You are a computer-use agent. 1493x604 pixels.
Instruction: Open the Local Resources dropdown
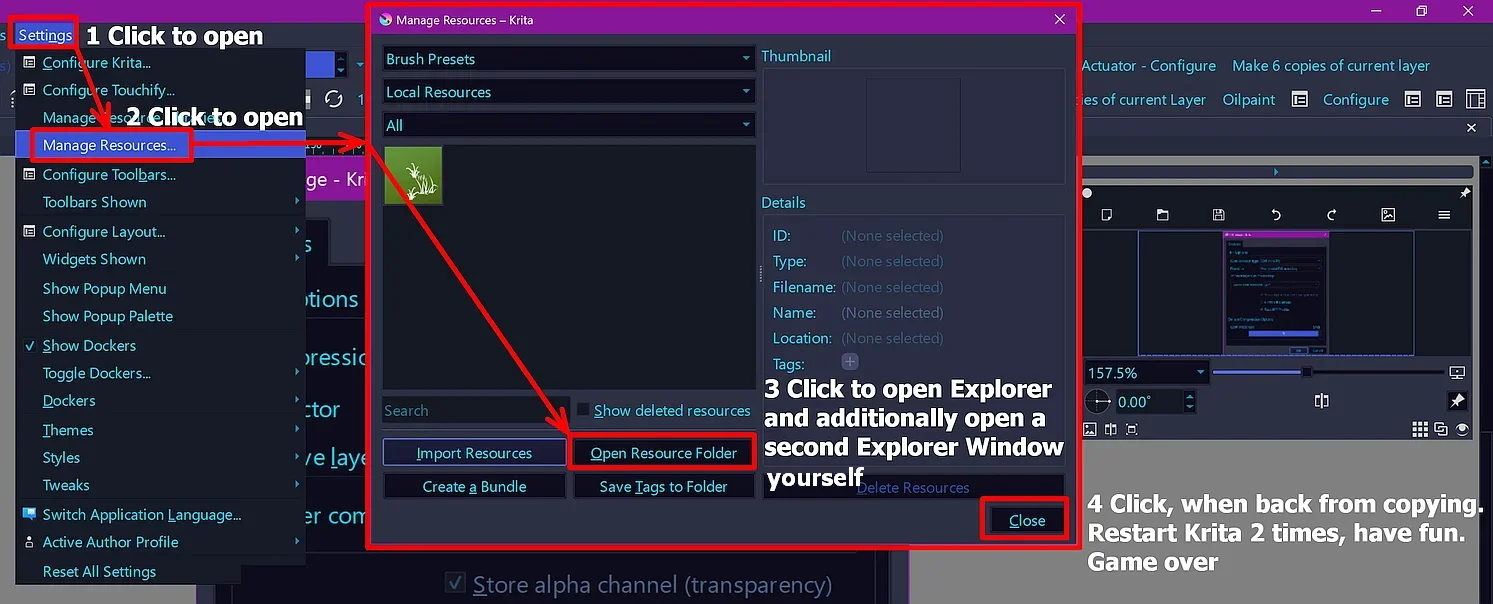[x=569, y=92]
